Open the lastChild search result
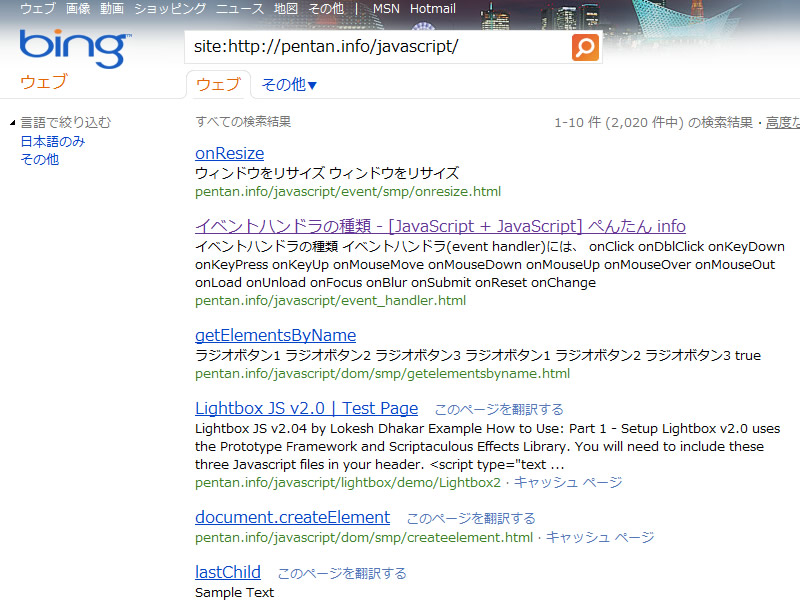This screenshot has width=800, height=600. tap(228, 572)
